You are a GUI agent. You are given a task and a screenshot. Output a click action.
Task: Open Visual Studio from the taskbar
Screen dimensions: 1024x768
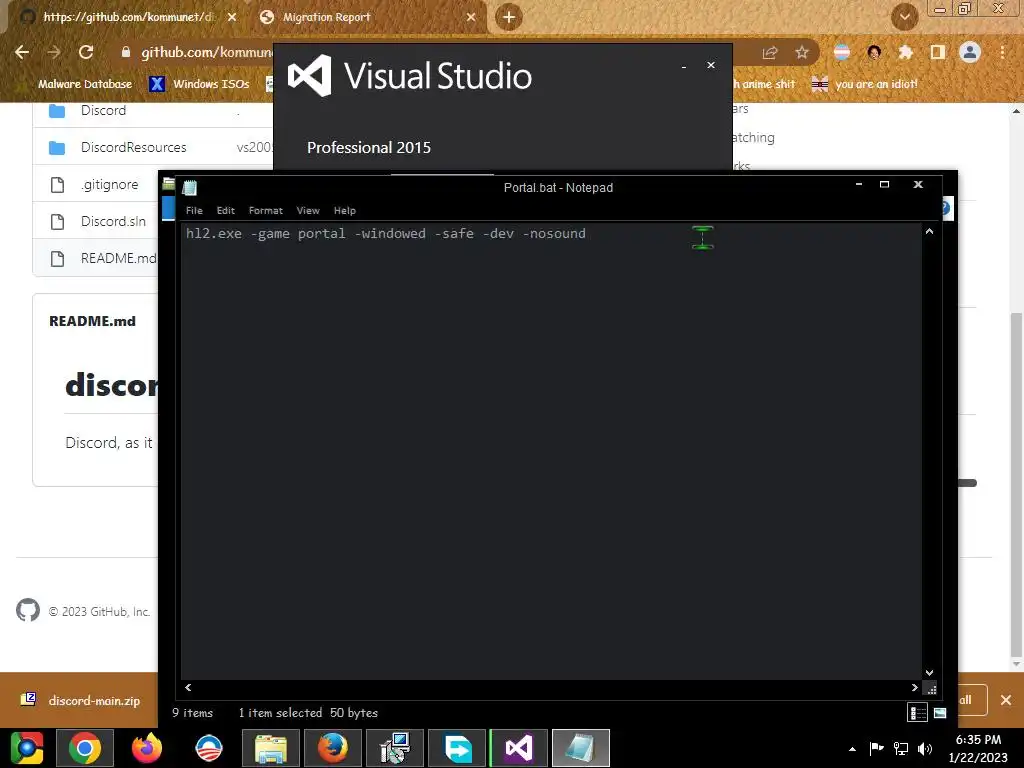pos(519,748)
